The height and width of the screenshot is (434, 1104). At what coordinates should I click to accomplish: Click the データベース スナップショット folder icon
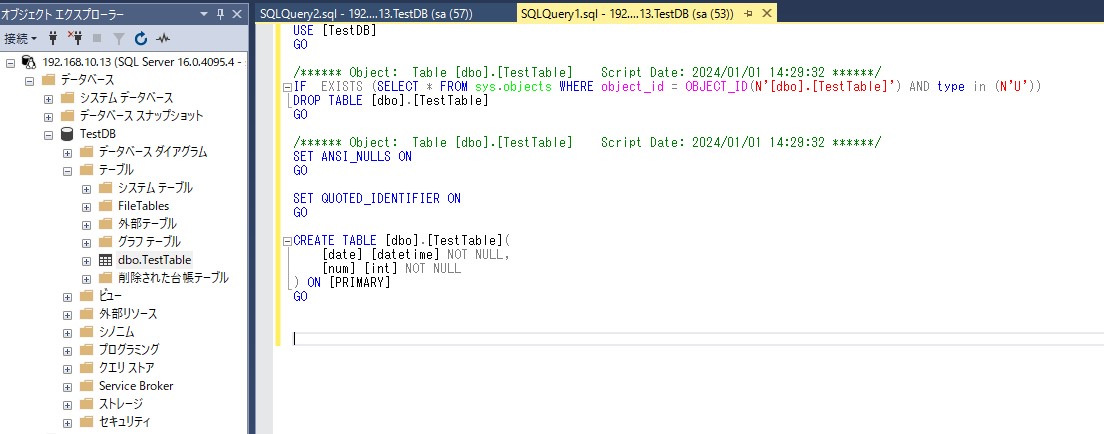(68, 116)
